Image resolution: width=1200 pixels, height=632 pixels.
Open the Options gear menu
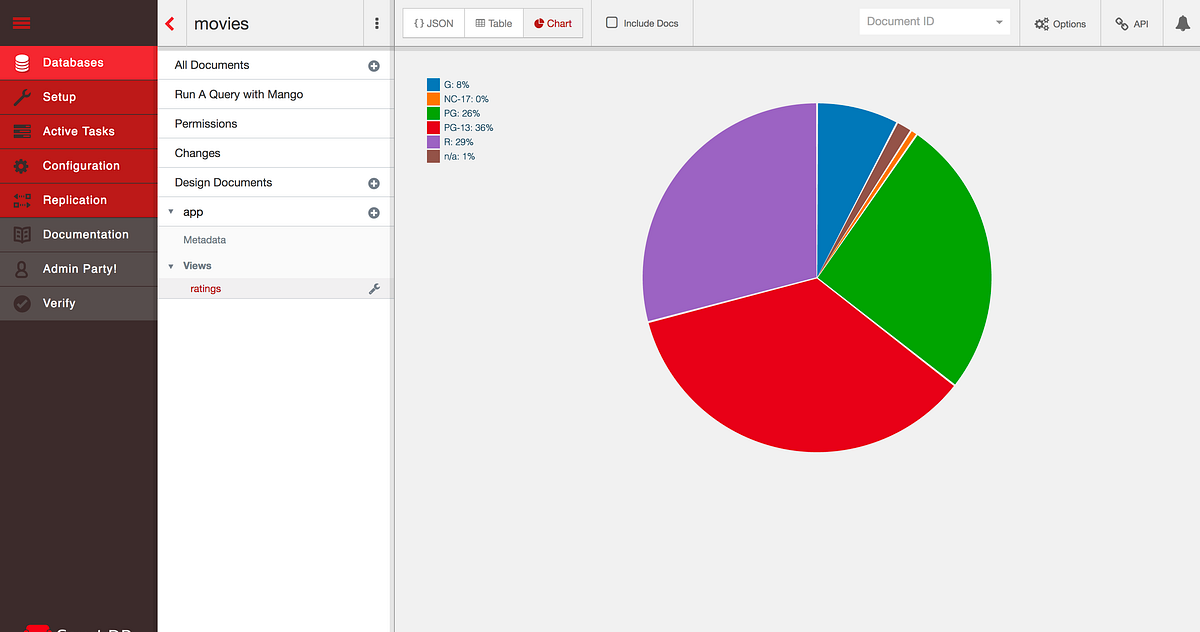(1059, 23)
